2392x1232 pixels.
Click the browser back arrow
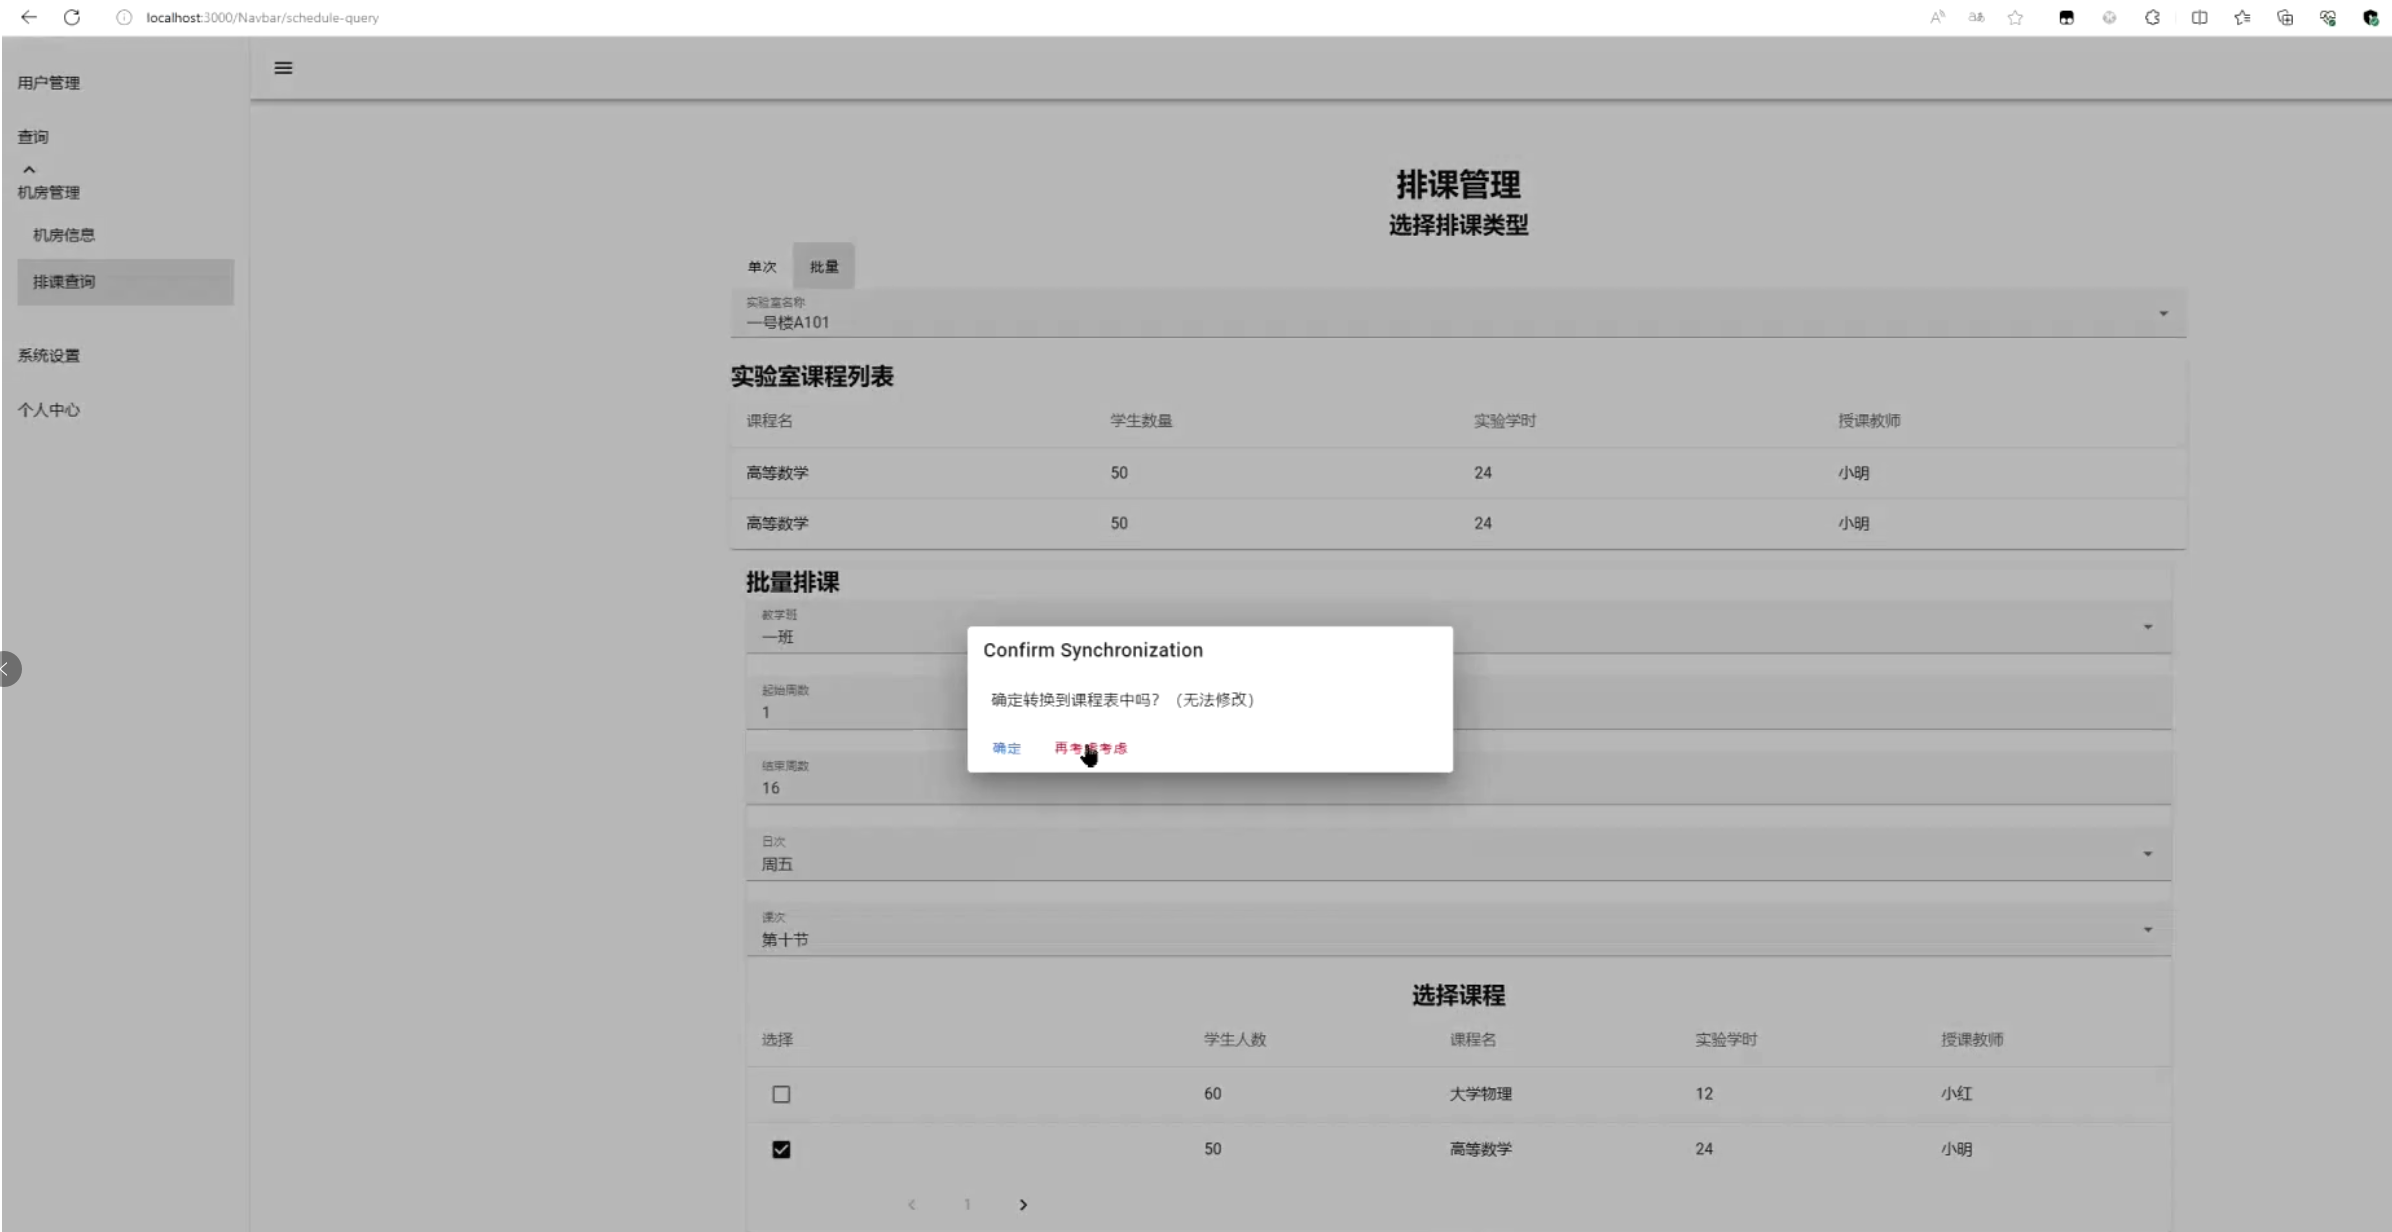29,17
